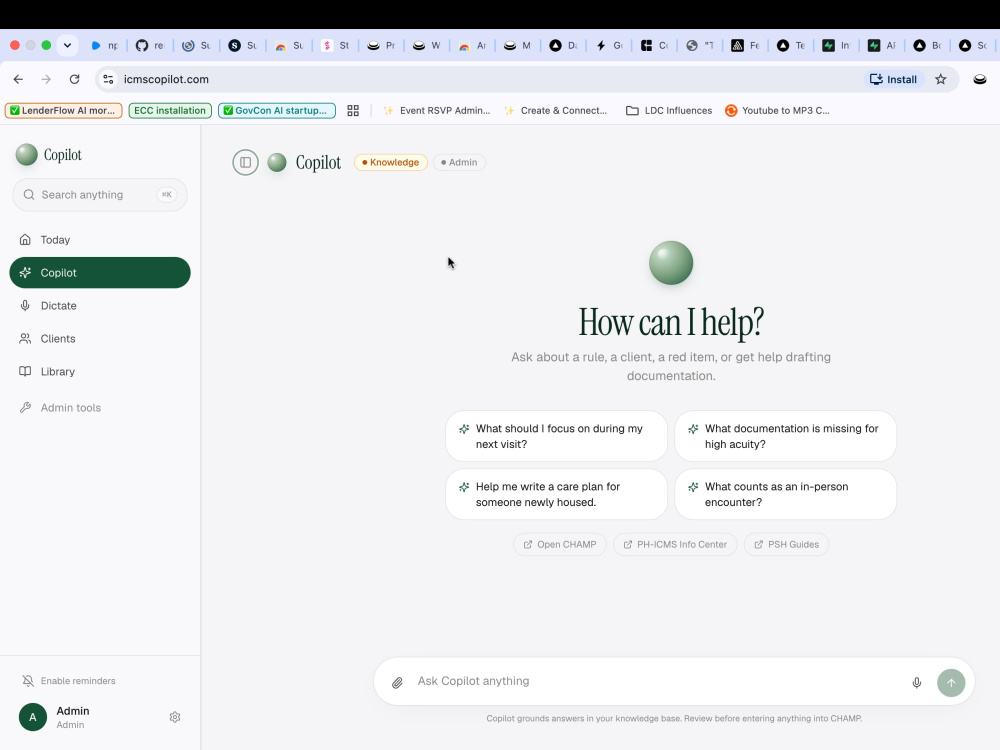The image size is (1000, 750).
Task: Send message with green arrow button
Action: (951, 682)
